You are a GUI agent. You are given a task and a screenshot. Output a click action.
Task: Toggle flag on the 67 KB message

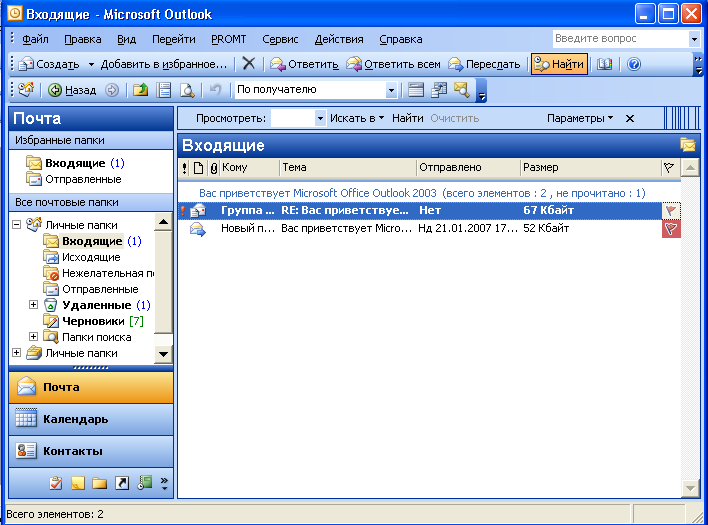point(671,210)
